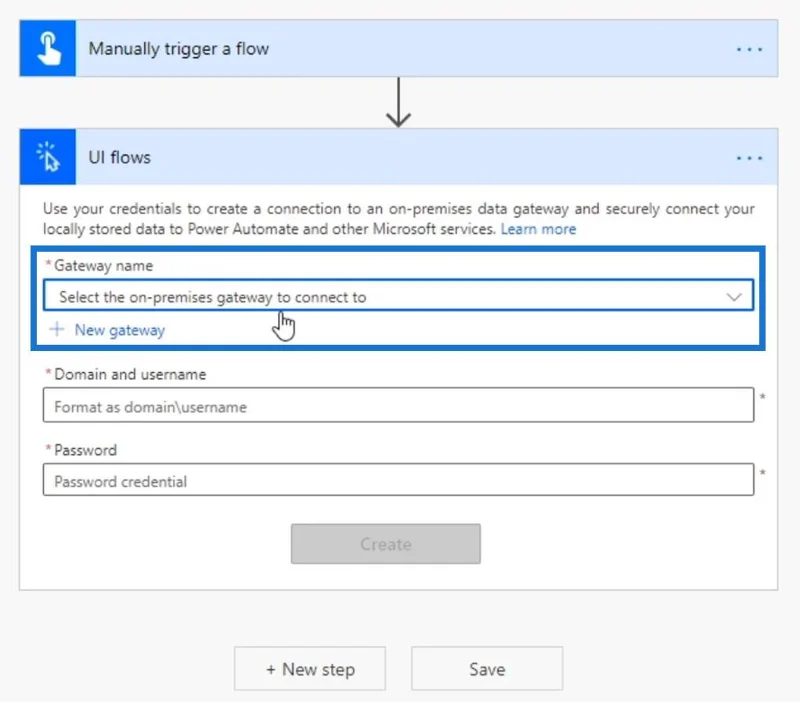
Task: Select the Manually trigger a flow title
Action: tap(179, 49)
